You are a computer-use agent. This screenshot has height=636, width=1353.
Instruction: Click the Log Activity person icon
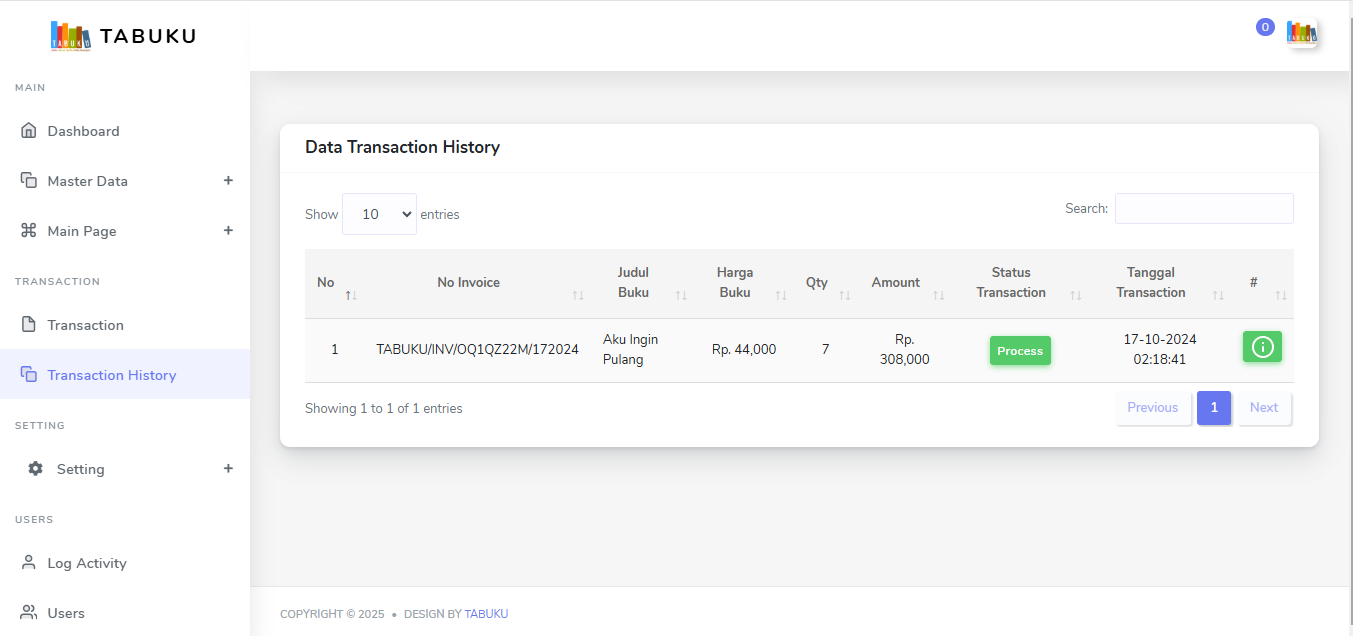[29, 563]
